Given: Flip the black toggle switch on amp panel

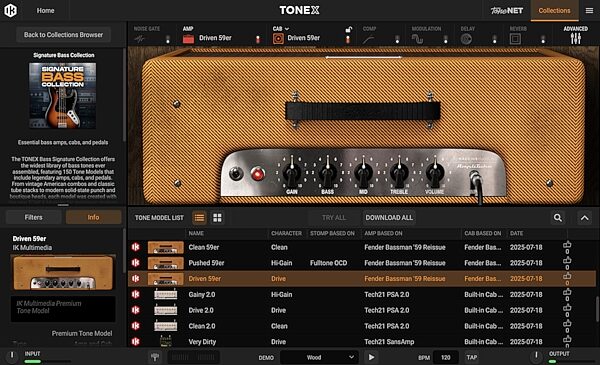Looking at the screenshot, I should click(236, 174).
